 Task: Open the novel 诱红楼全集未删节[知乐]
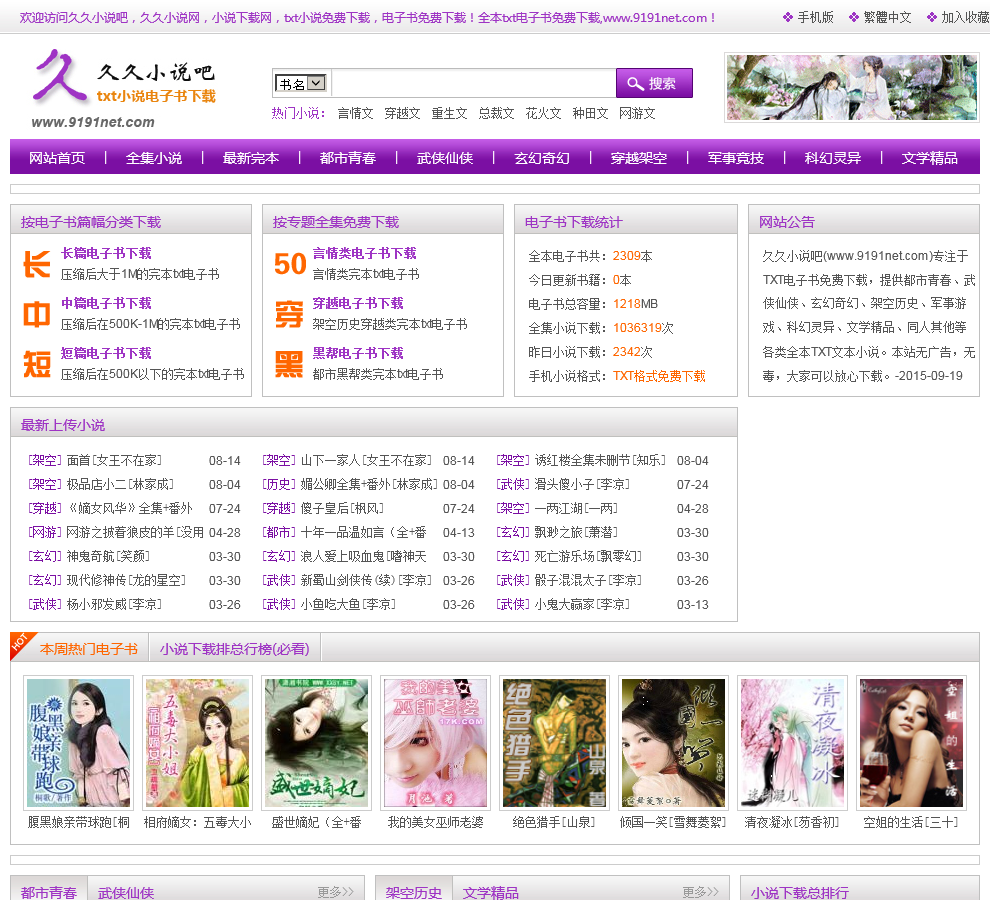(600, 460)
